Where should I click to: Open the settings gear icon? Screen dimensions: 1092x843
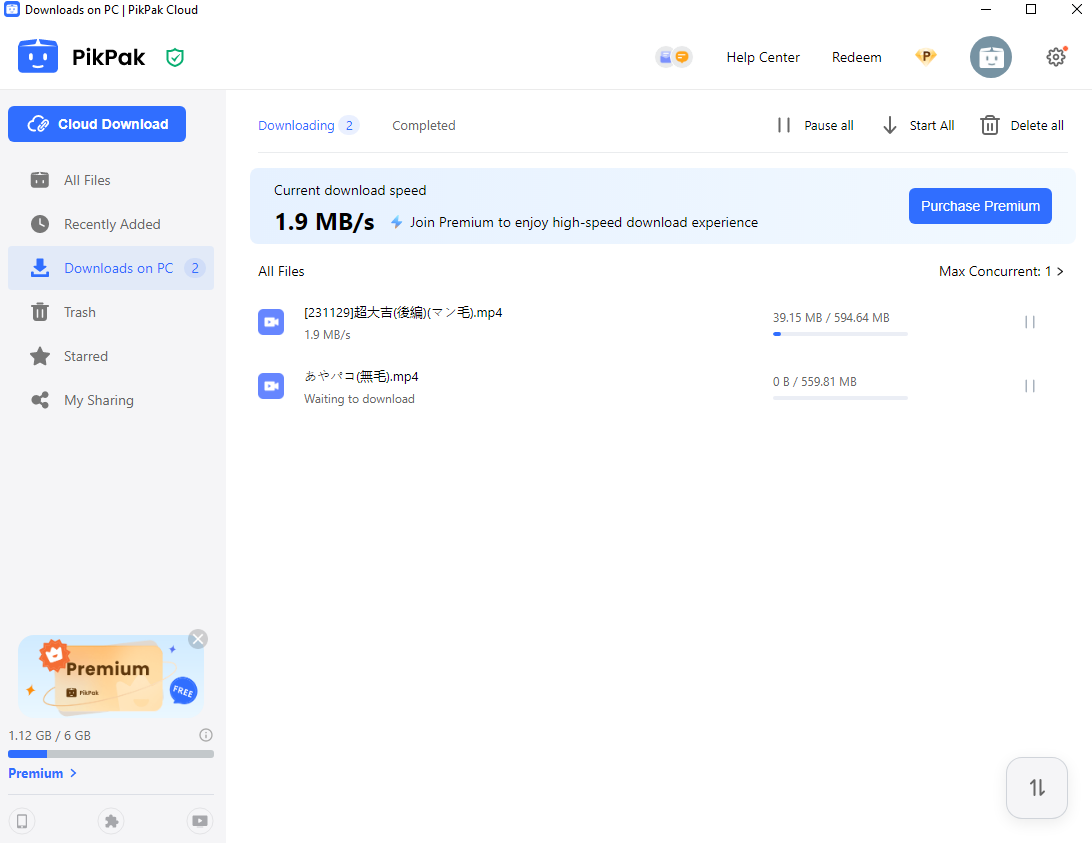pos(1055,57)
